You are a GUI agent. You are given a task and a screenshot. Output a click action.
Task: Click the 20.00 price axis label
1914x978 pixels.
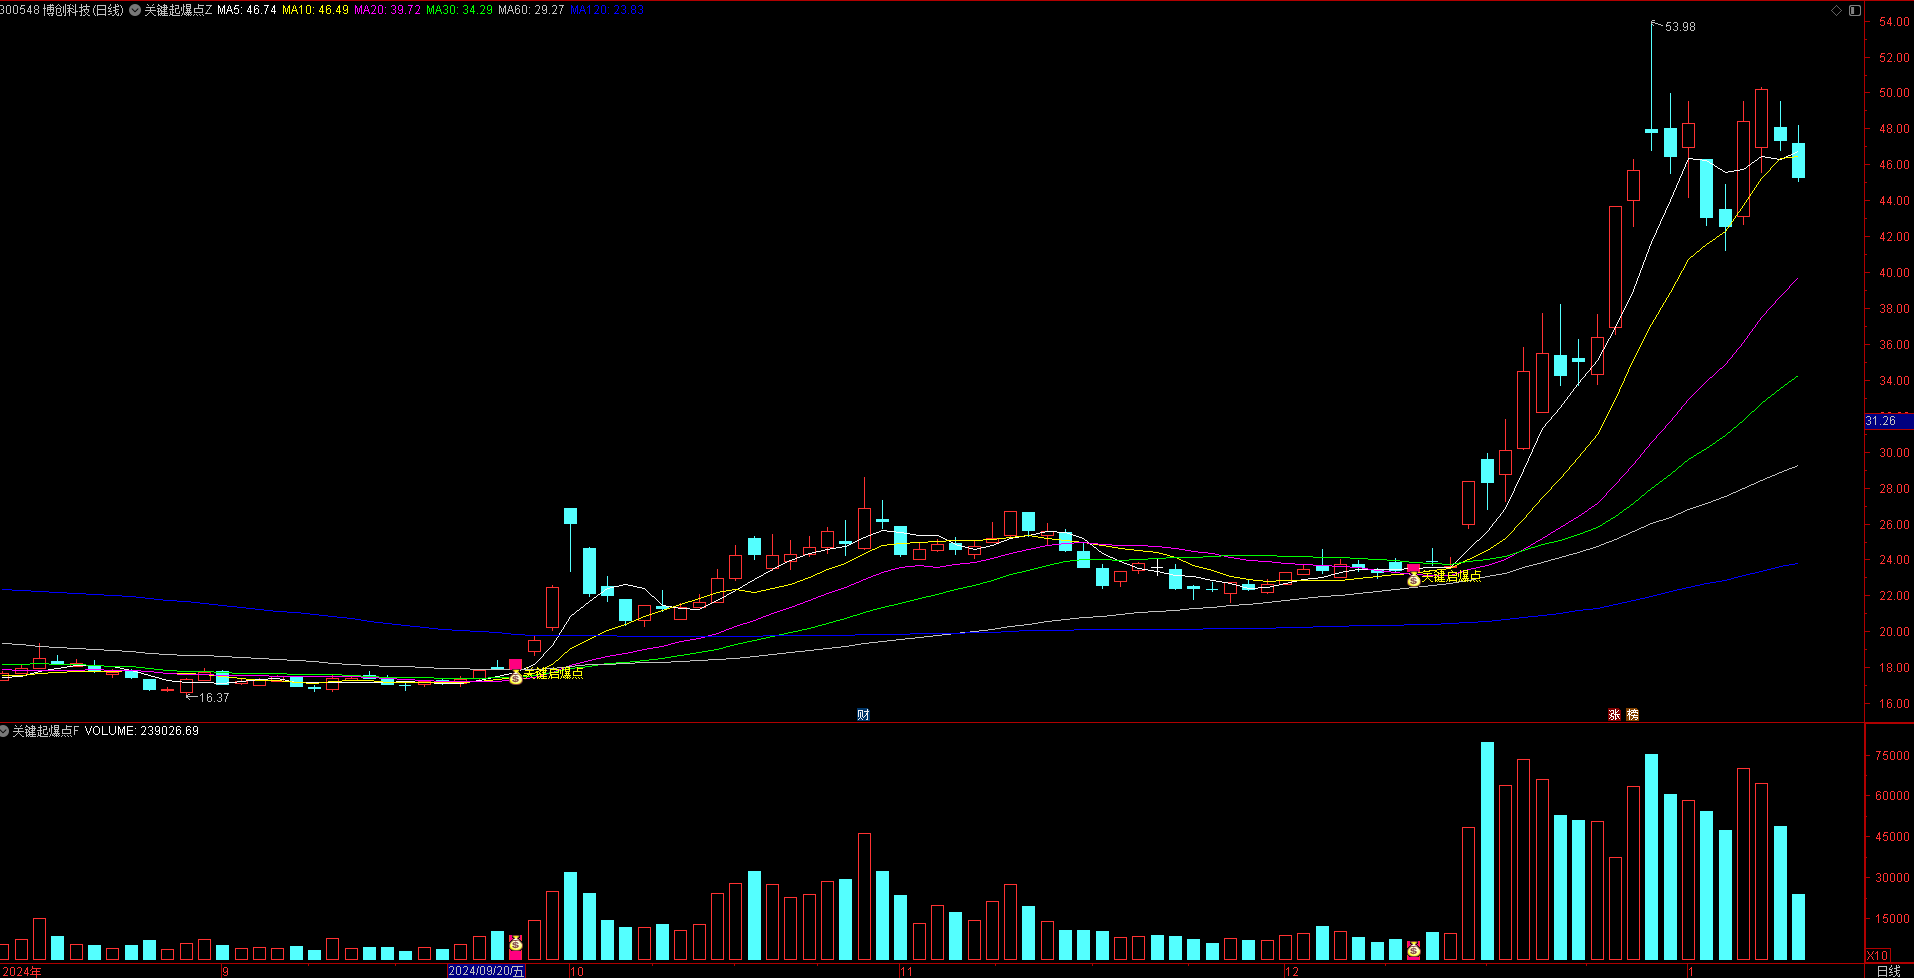click(x=1894, y=632)
